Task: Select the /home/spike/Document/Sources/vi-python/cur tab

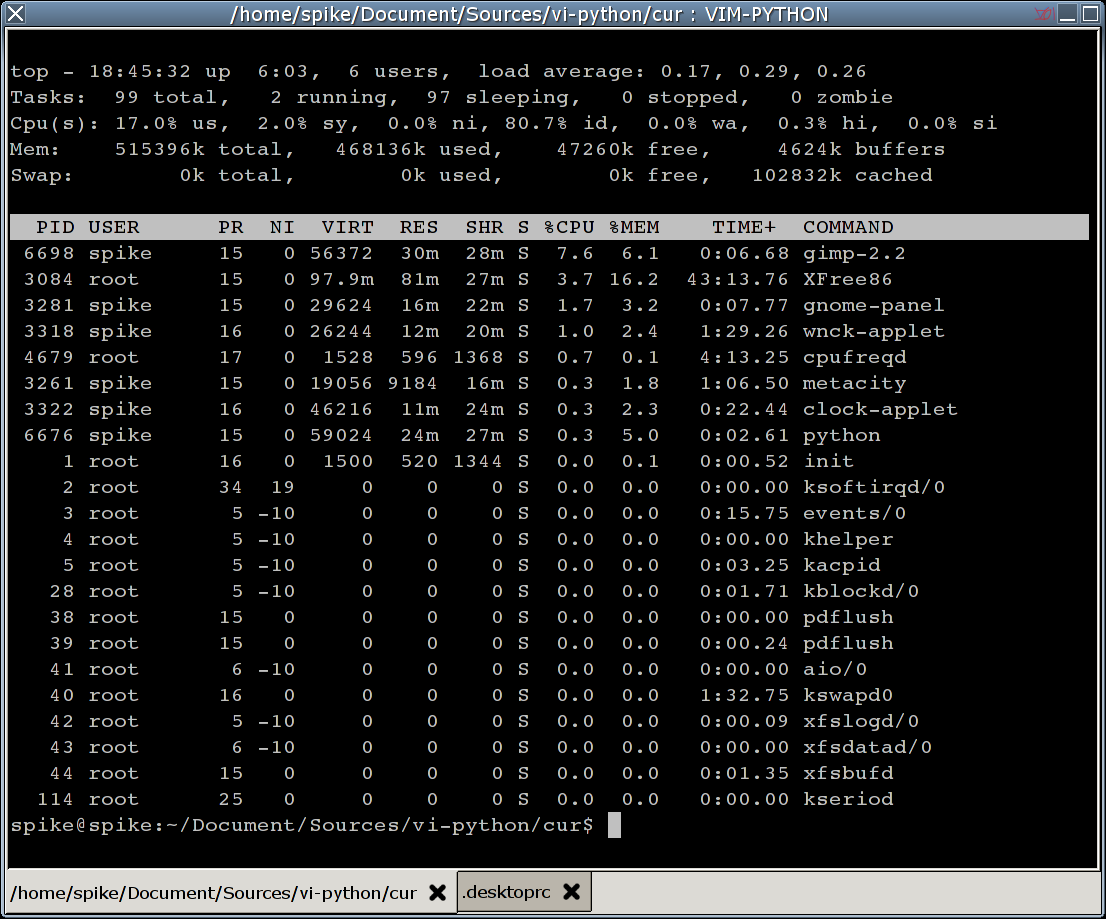Action: (213, 893)
